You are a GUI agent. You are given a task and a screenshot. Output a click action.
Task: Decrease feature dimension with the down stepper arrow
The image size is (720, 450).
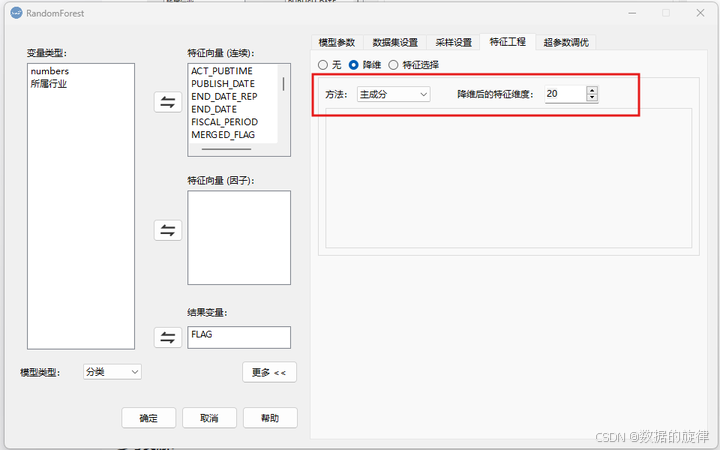coord(592,98)
